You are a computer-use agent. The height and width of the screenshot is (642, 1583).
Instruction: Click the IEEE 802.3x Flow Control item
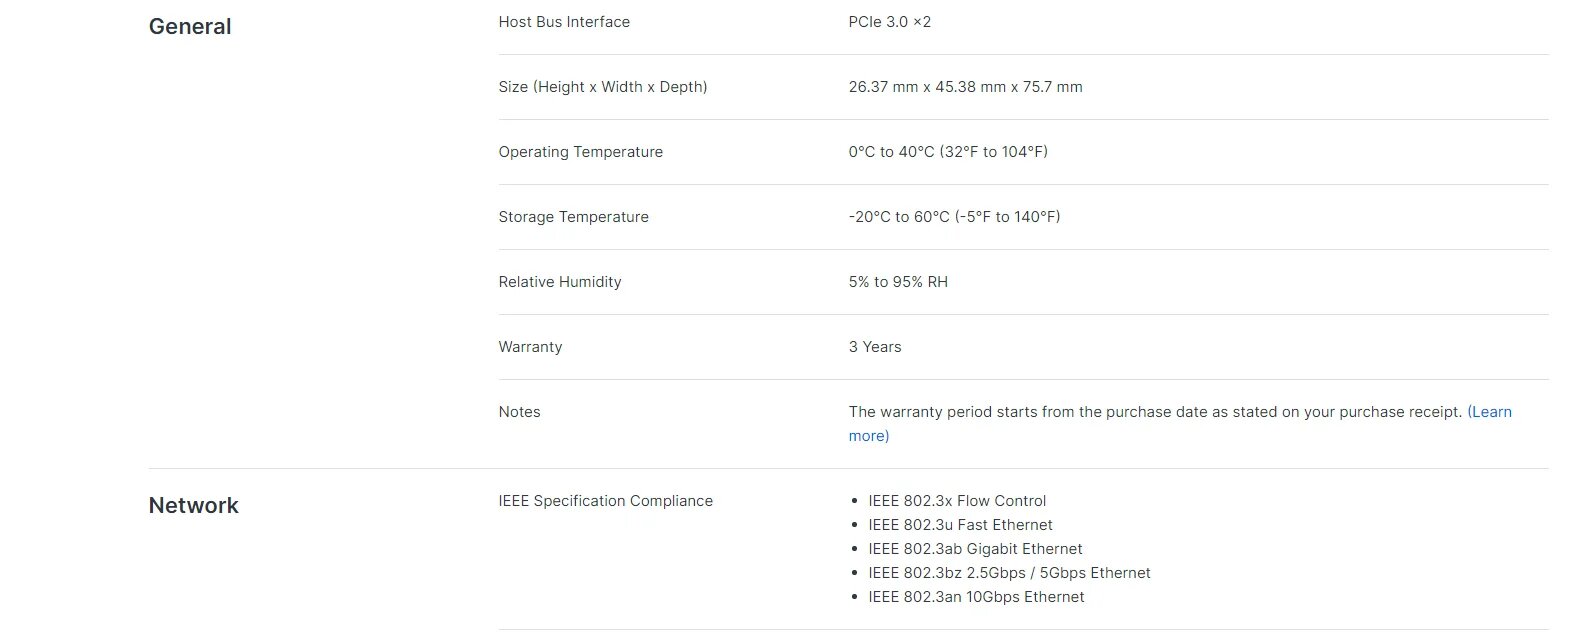tap(957, 501)
